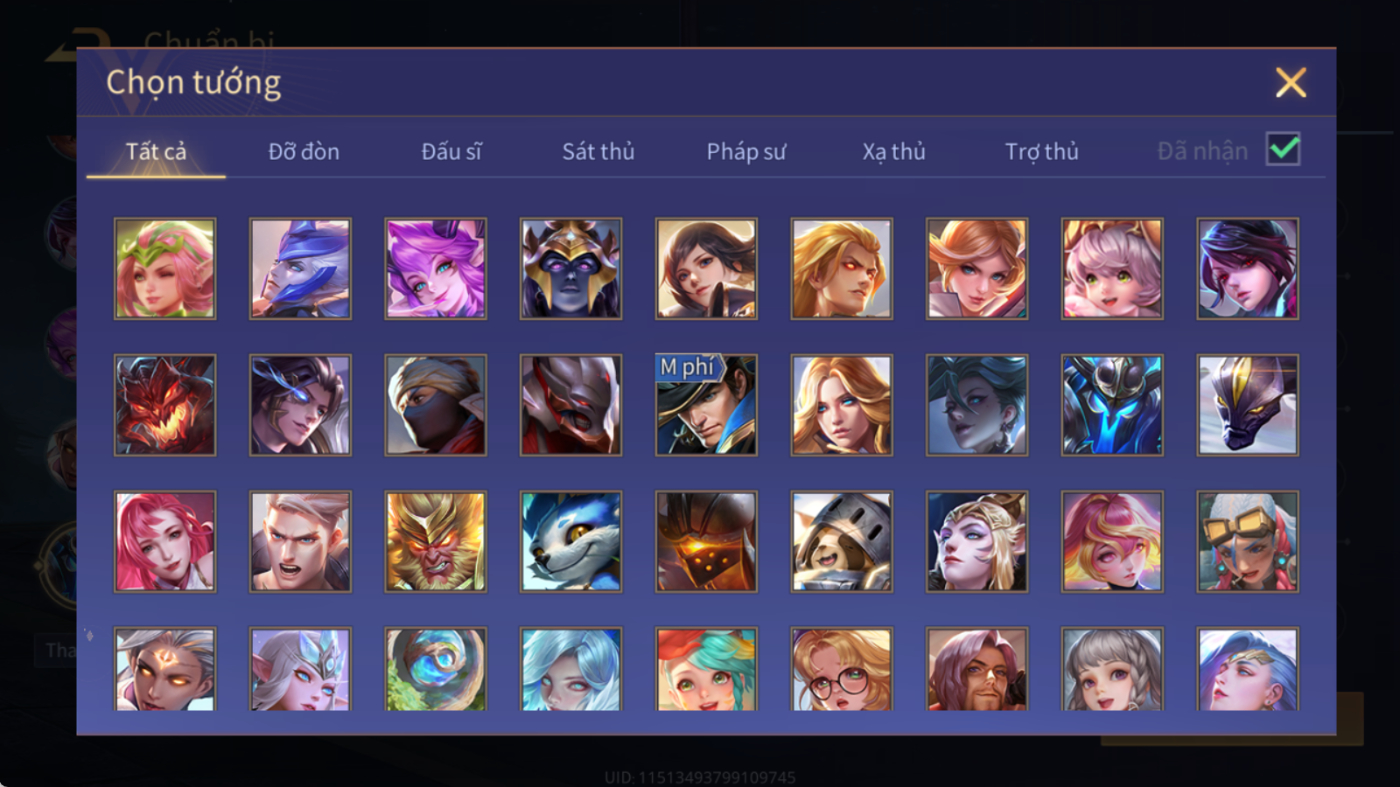This screenshot has width=1400, height=787.
Task: Pick the golden monkey king hero portrait
Action: coord(436,541)
